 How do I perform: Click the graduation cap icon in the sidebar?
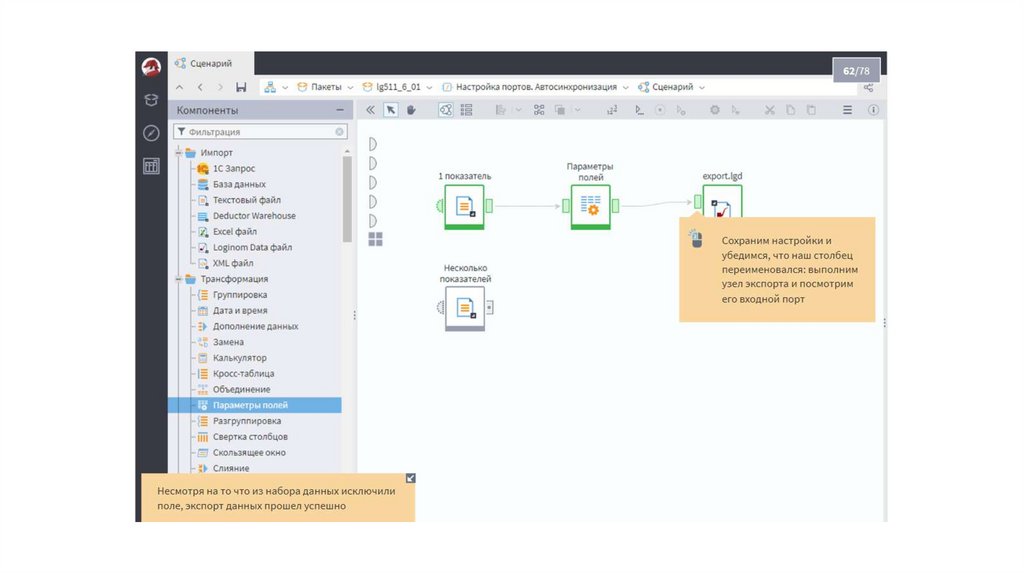click(x=151, y=100)
